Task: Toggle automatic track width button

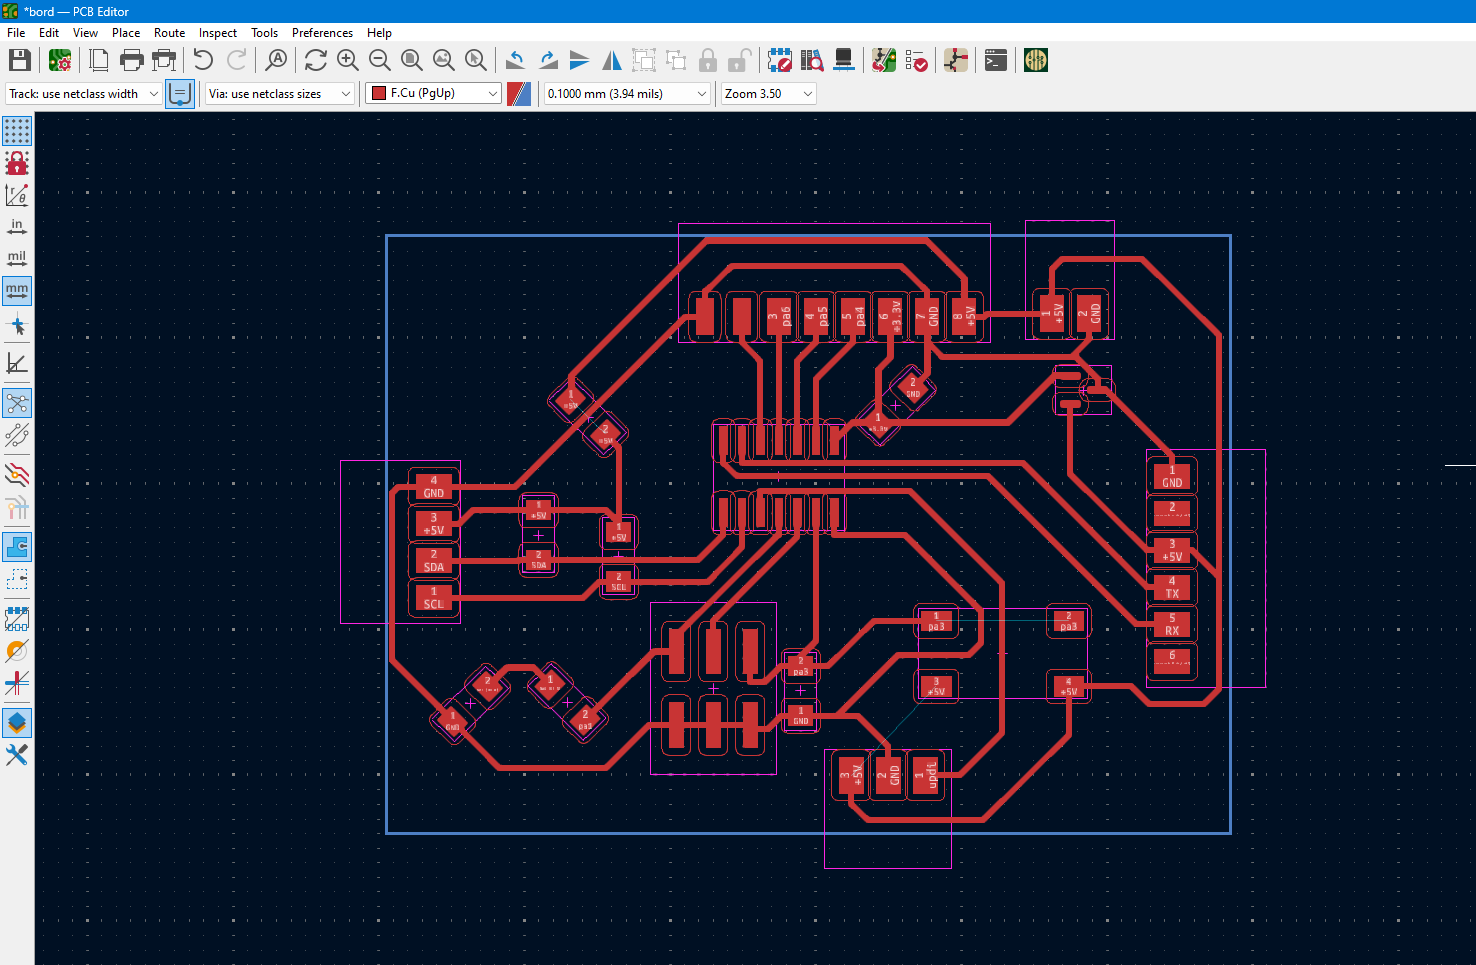Action: point(180,94)
